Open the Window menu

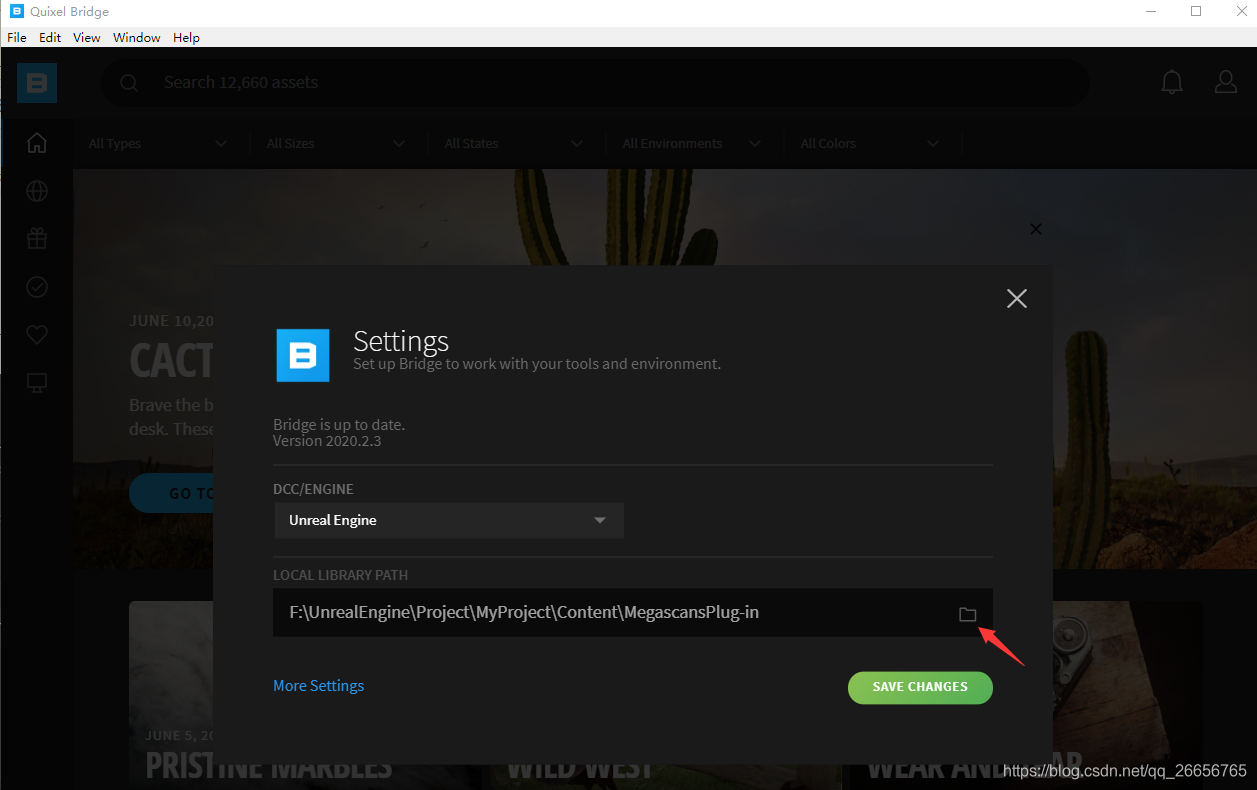(x=137, y=37)
